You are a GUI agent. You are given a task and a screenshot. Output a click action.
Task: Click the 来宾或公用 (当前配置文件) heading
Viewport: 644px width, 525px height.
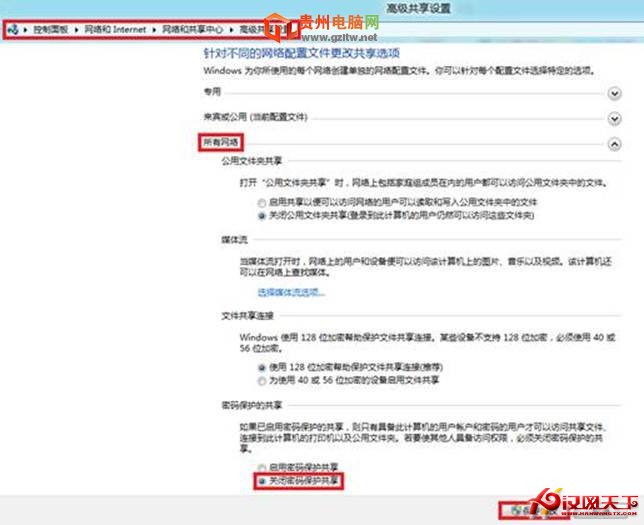click(x=255, y=117)
